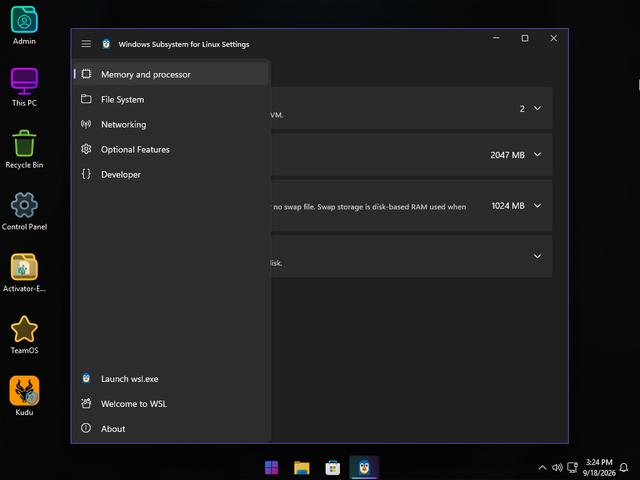
Task: Click the Windows Subsystem for Linux Settings title
Action: 184,44
